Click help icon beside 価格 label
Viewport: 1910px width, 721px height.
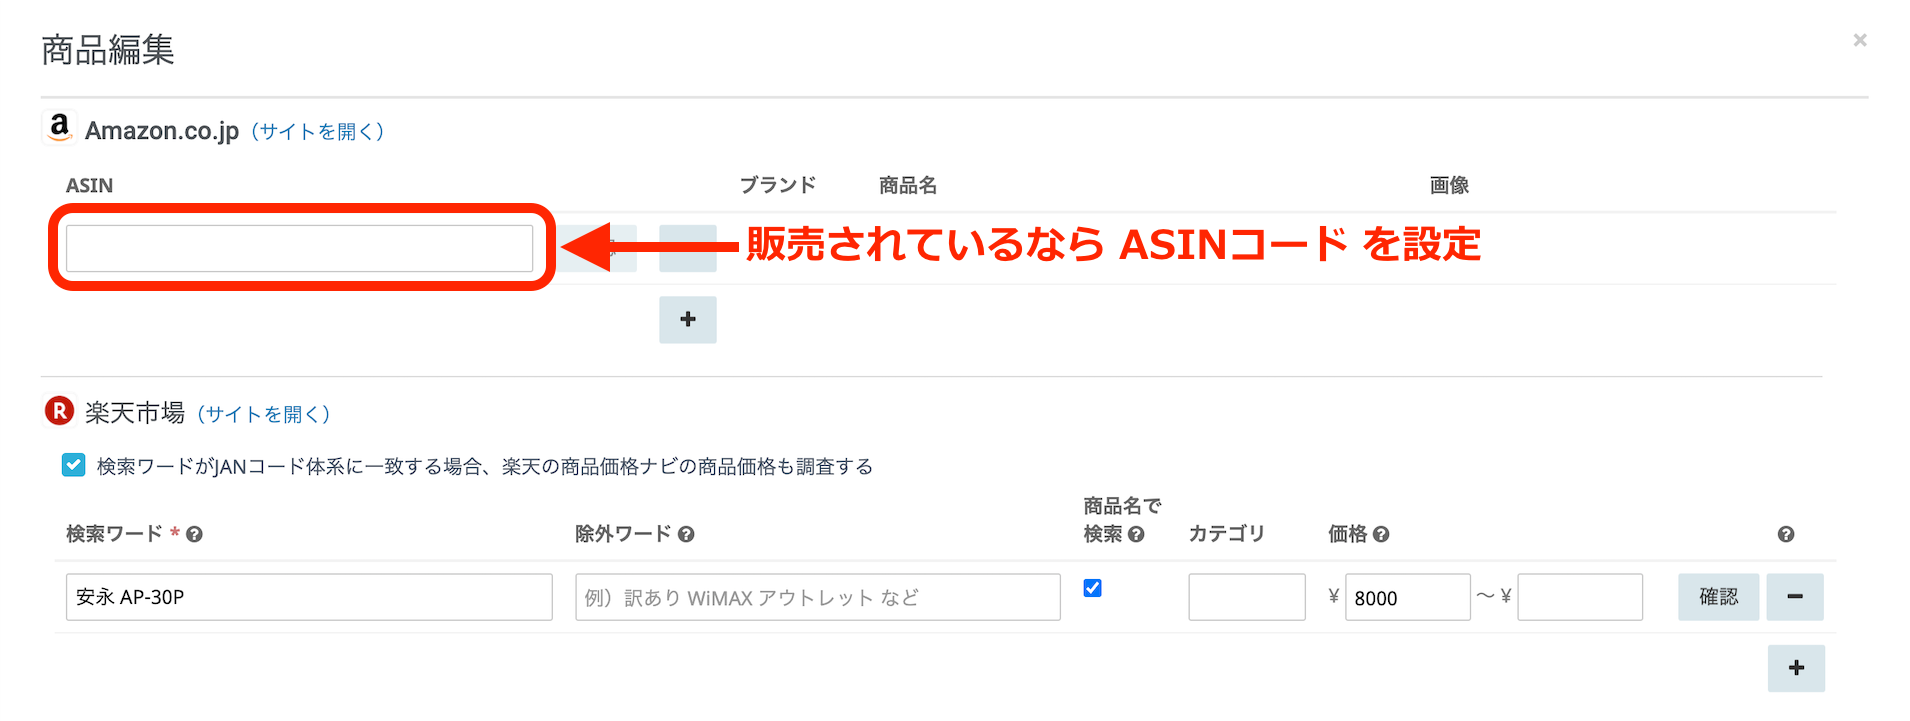(x=1381, y=535)
